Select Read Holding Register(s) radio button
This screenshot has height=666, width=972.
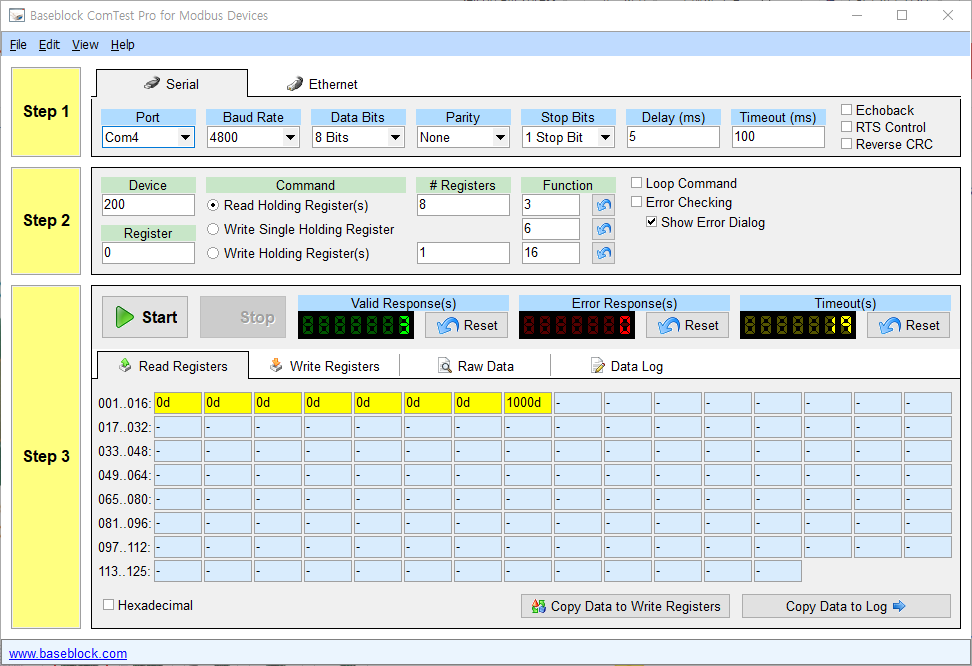(213, 205)
